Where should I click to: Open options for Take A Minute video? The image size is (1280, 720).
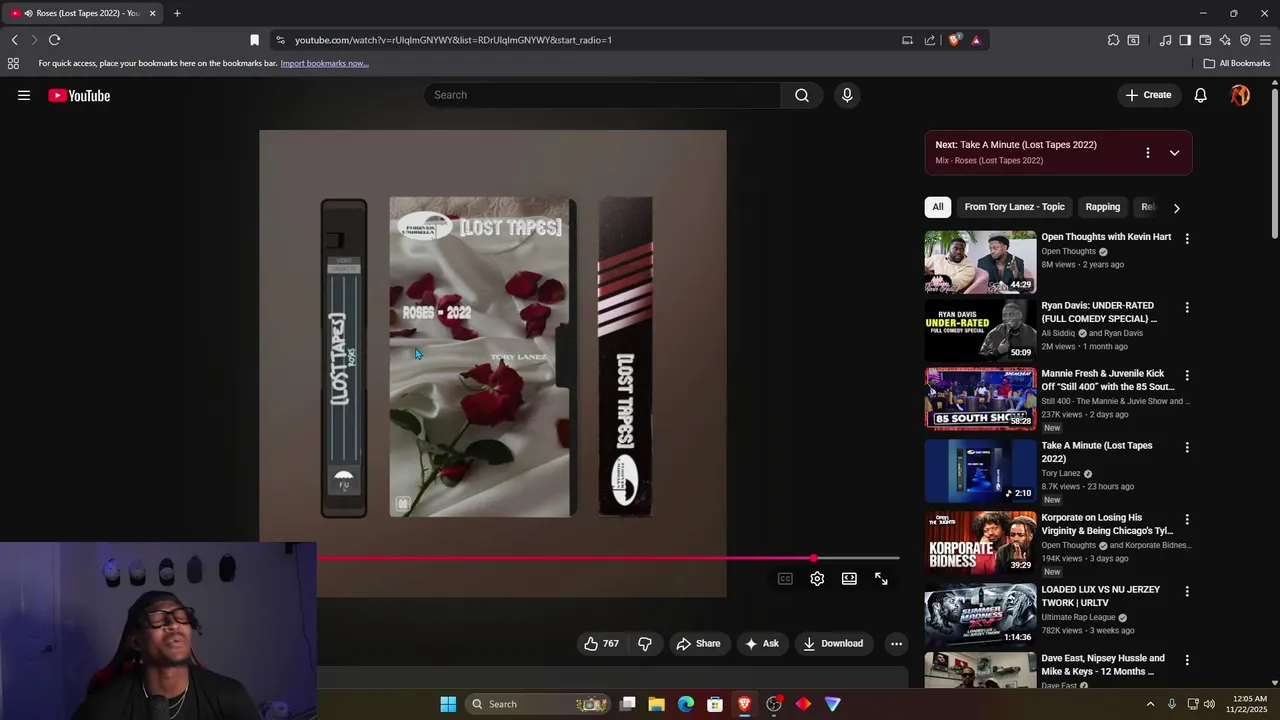(x=1187, y=447)
